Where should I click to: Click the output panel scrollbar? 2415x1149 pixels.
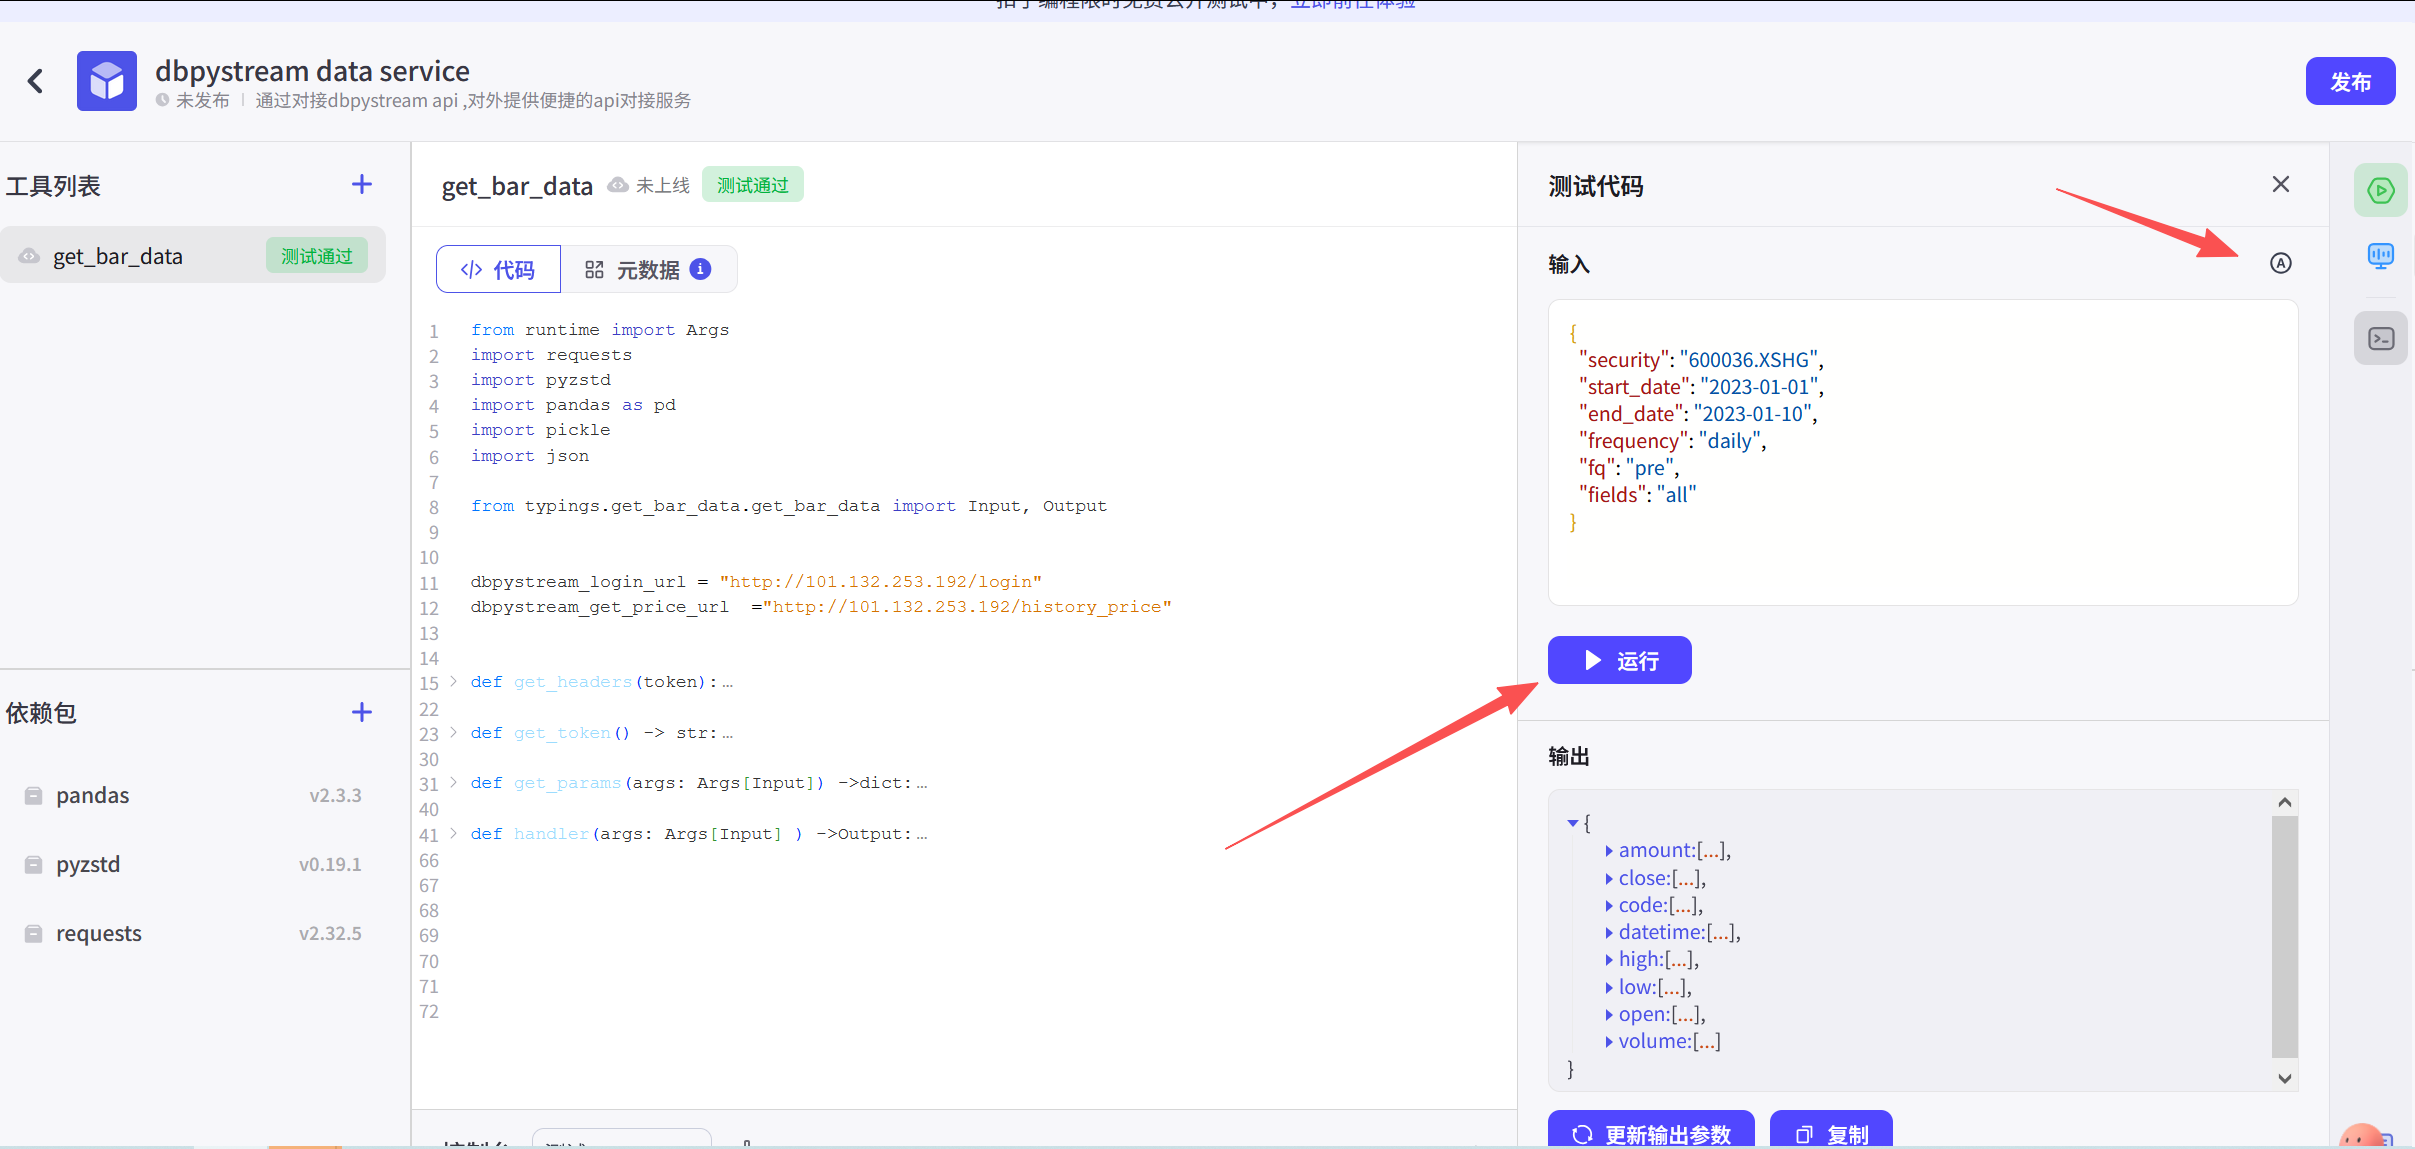click(2284, 935)
